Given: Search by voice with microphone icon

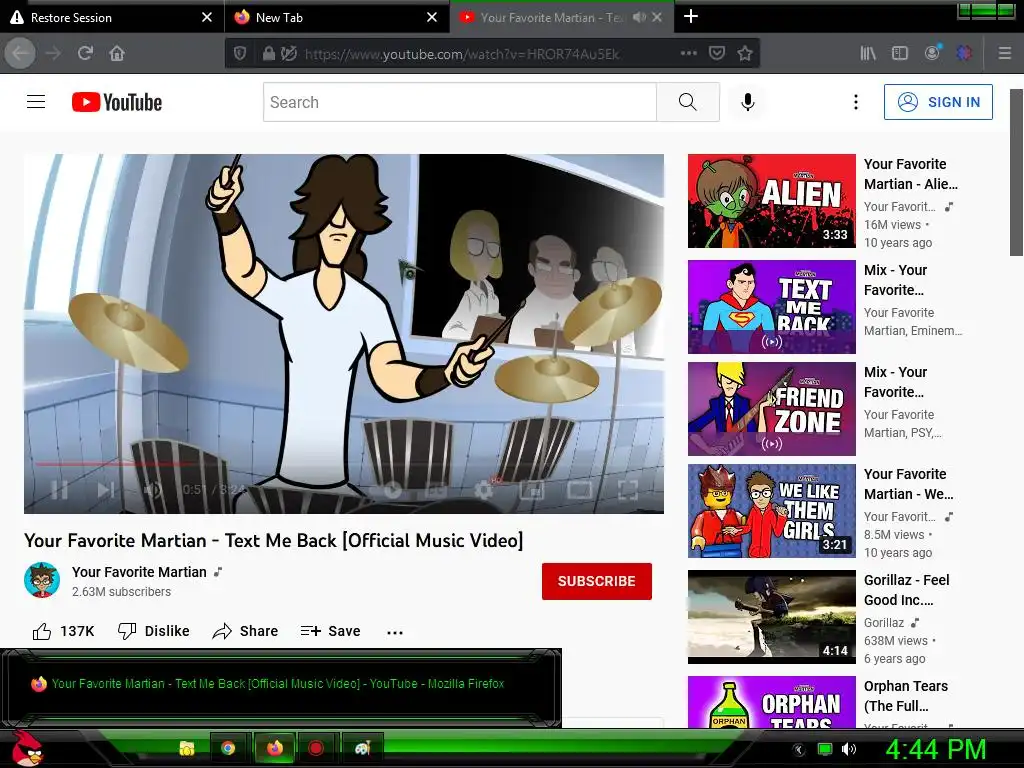Looking at the screenshot, I should [x=748, y=102].
